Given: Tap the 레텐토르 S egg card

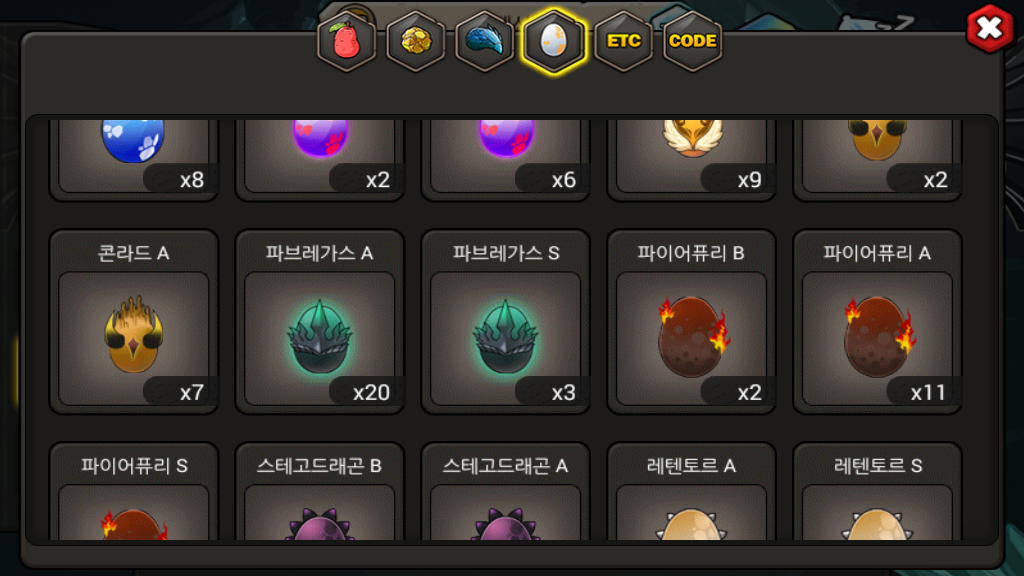Looking at the screenshot, I should [877, 491].
